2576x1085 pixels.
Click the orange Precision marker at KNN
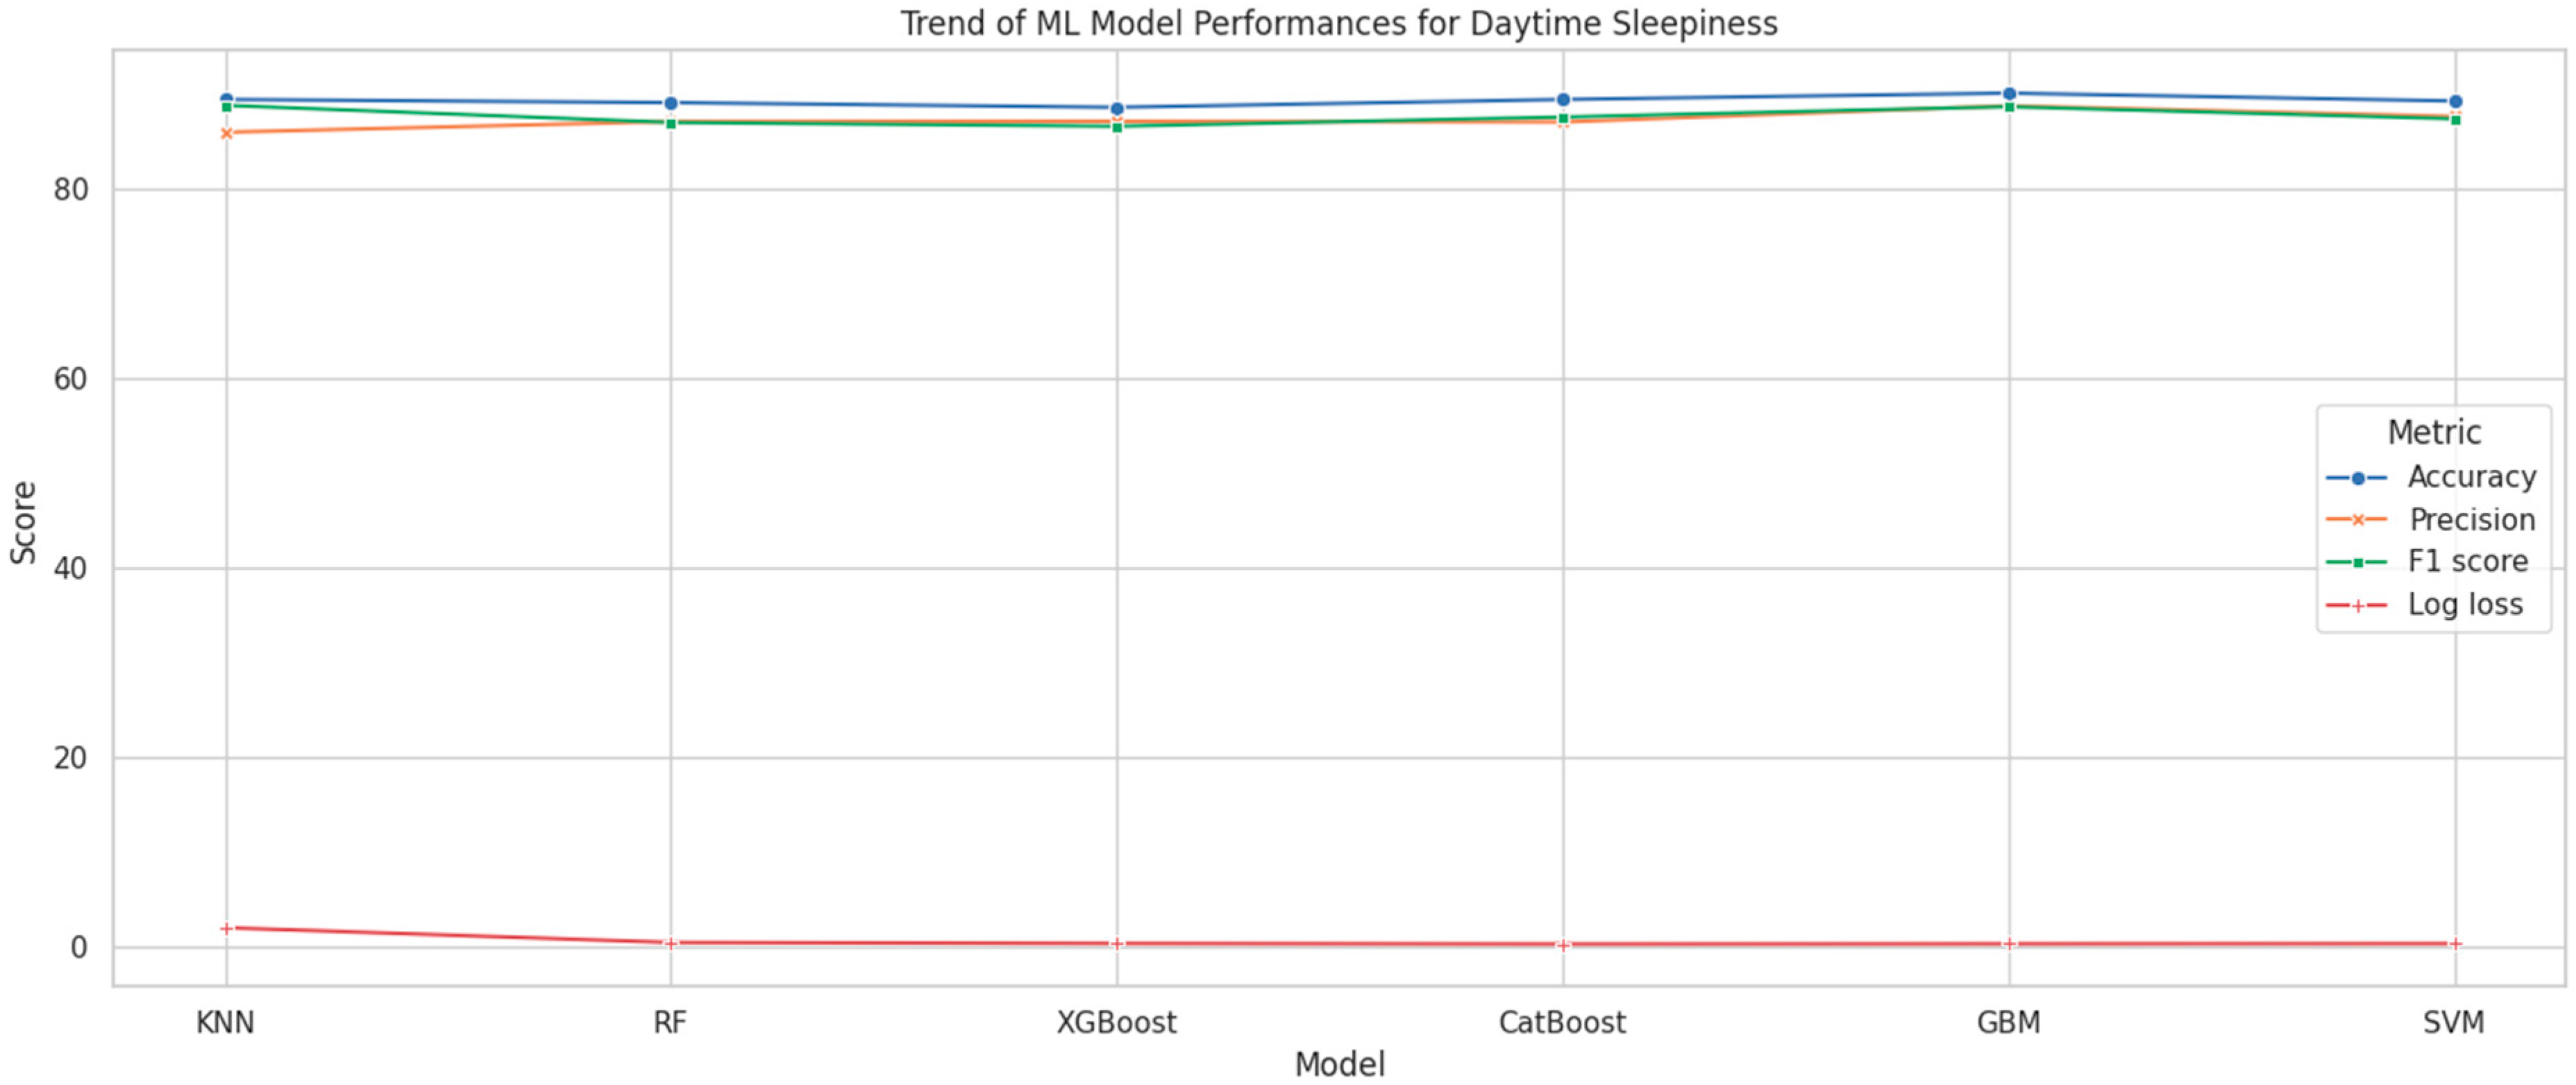[x=226, y=133]
